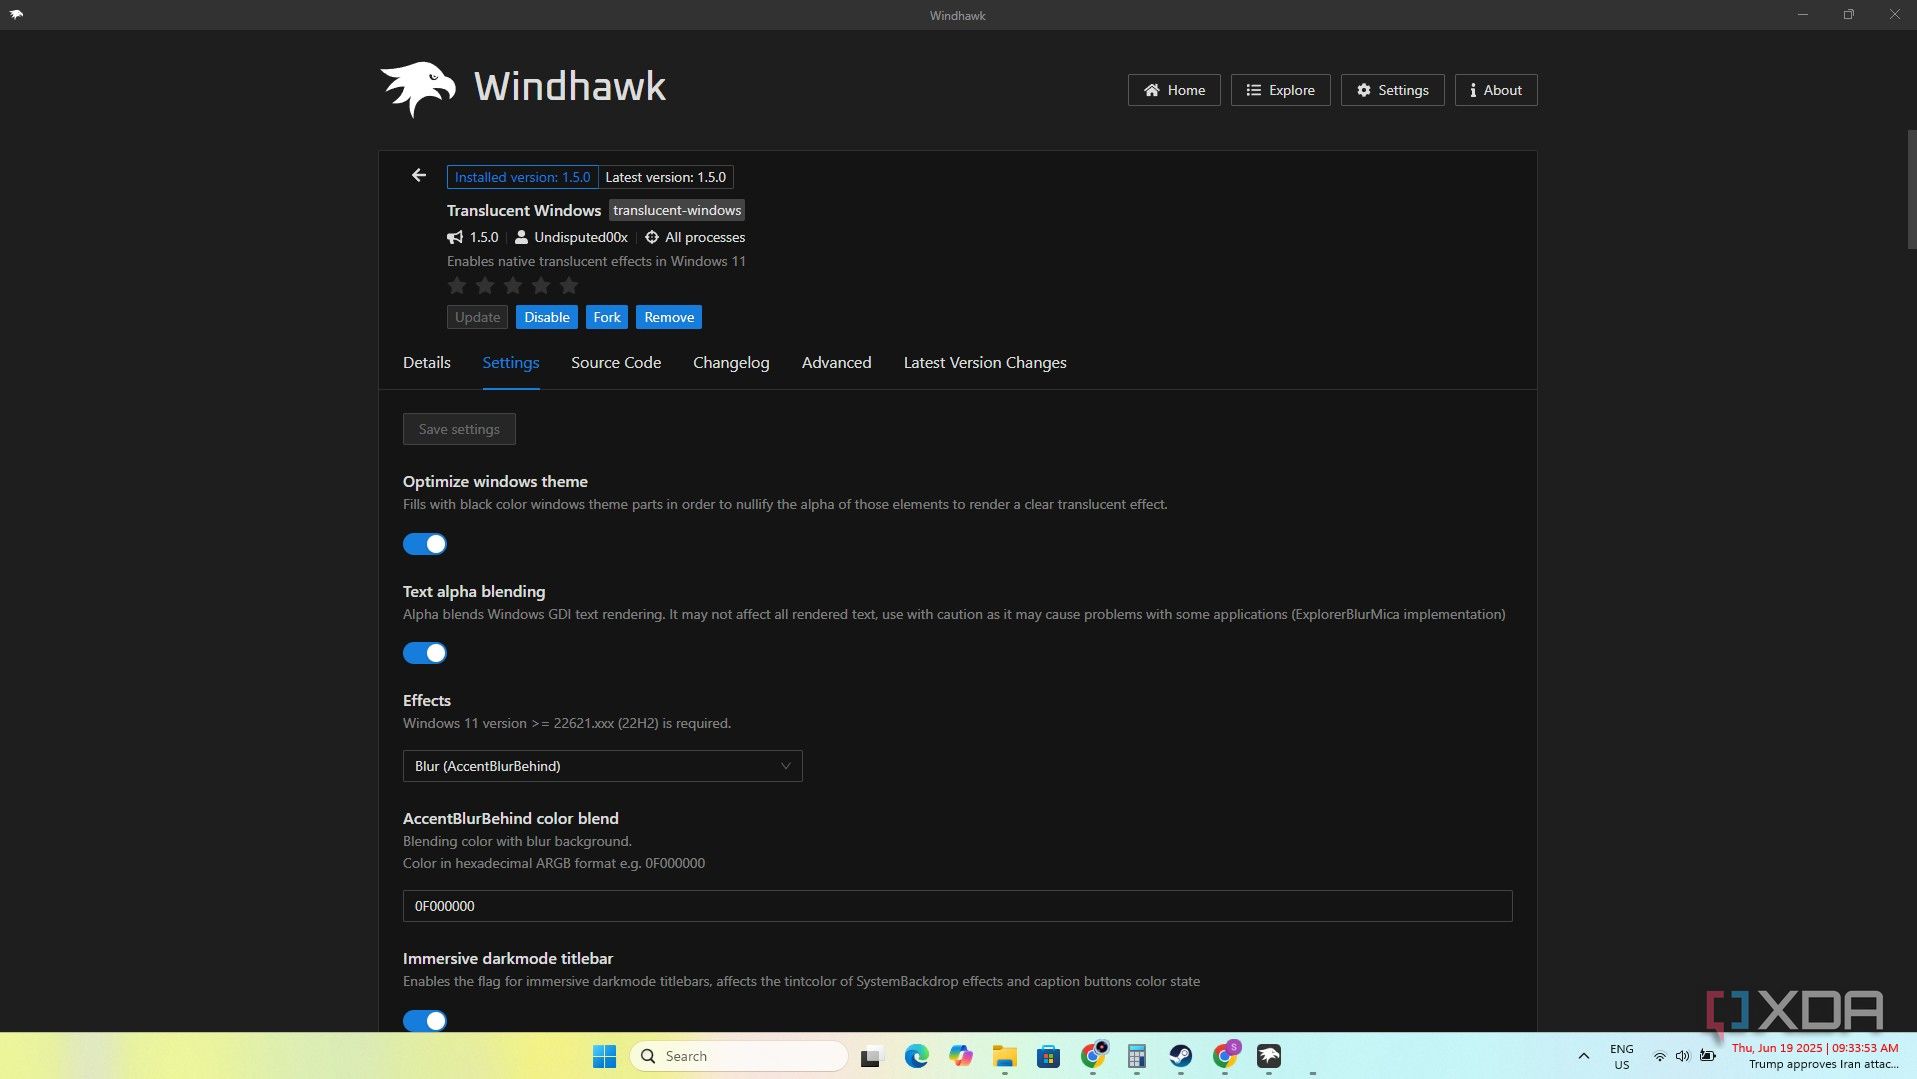Select the Settings tab of the mod
The width and height of the screenshot is (1917, 1079).
[x=511, y=363]
